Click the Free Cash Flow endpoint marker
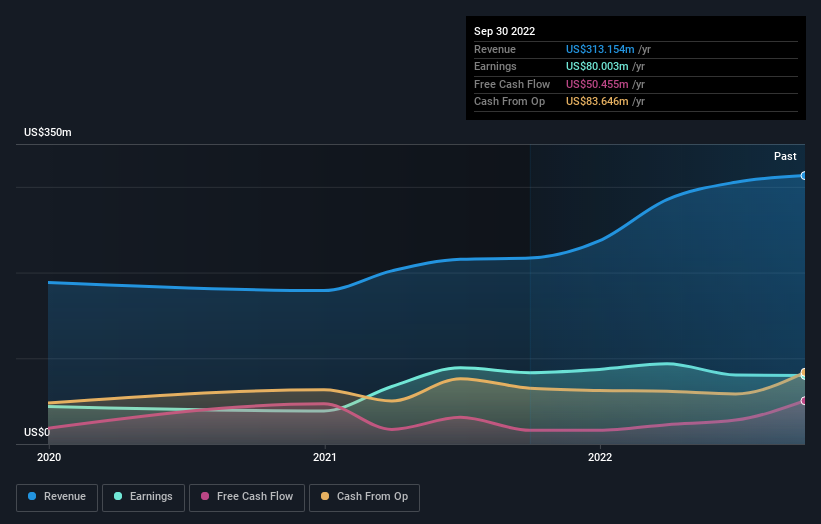 [x=804, y=401]
